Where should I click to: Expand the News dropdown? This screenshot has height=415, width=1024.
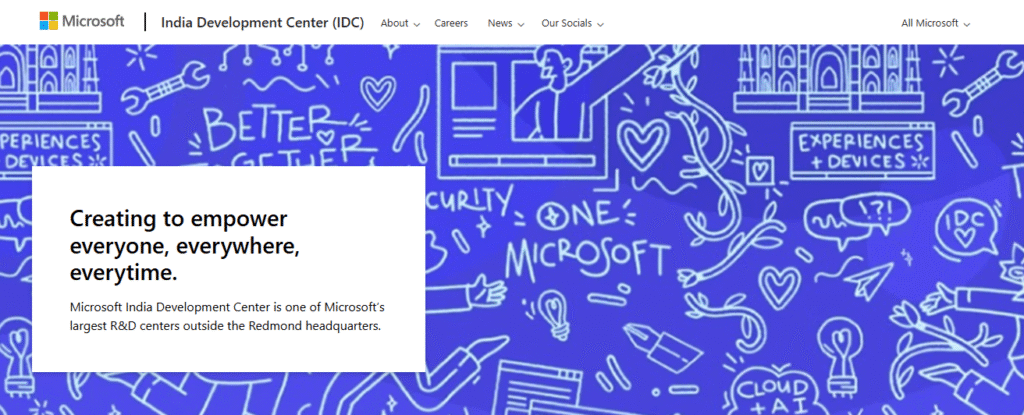coord(505,23)
